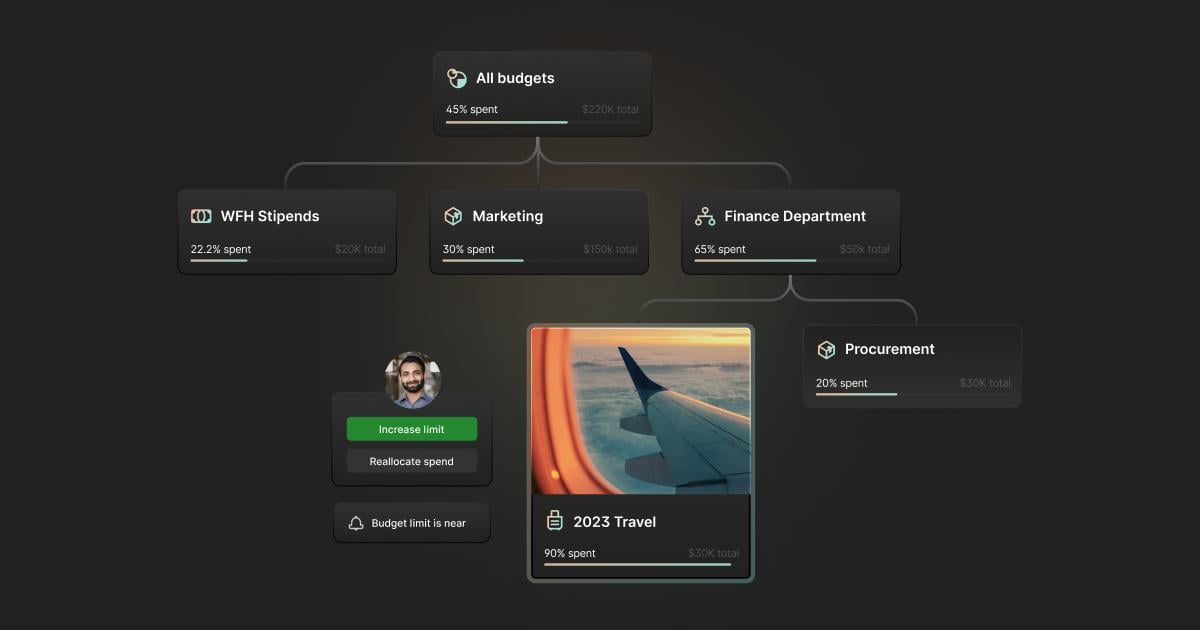Screen dimensions: 1200x630
Task: Click the Procurement cube icon
Action: [x=826, y=349]
